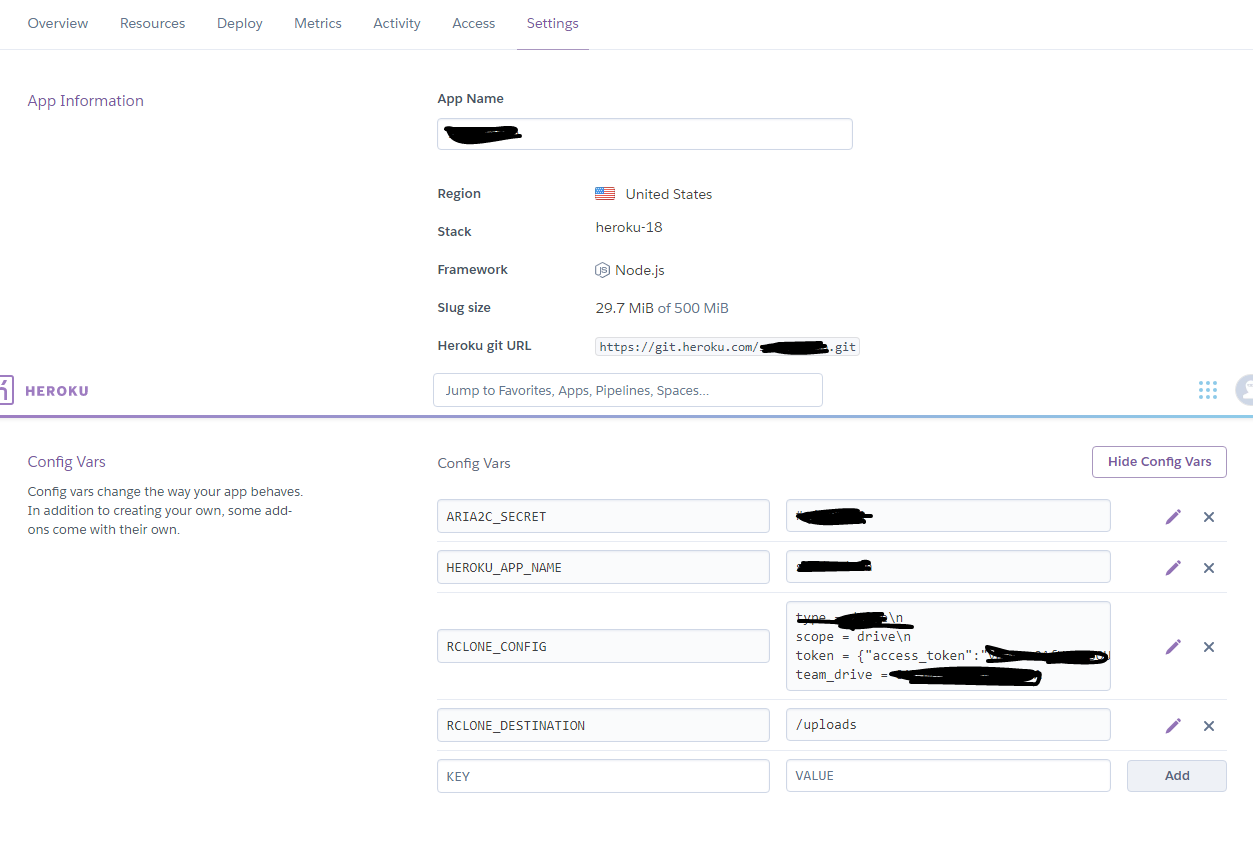Click the new KEY input field

[x=603, y=776]
